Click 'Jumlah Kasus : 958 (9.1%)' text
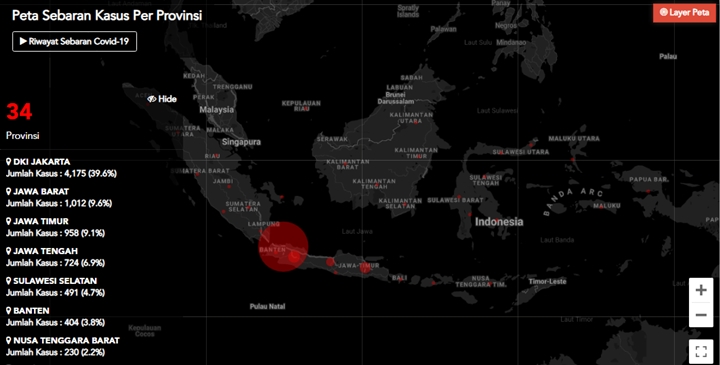Image resolution: width=720 pixels, height=365 pixels. [x=55, y=233]
